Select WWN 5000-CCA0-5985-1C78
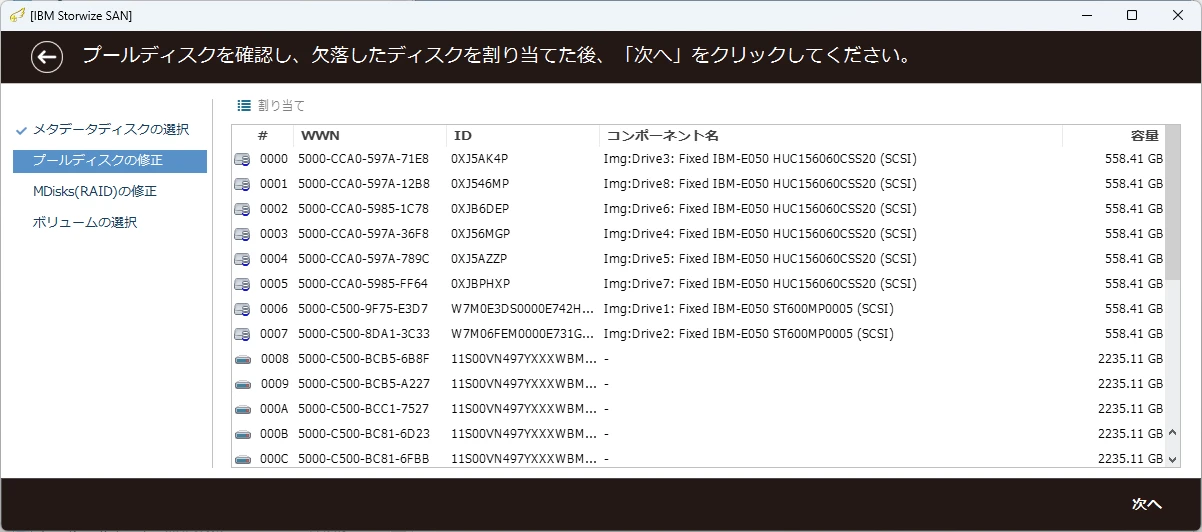Viewport: 1202px width, 532px height. [x=363, y=209]
